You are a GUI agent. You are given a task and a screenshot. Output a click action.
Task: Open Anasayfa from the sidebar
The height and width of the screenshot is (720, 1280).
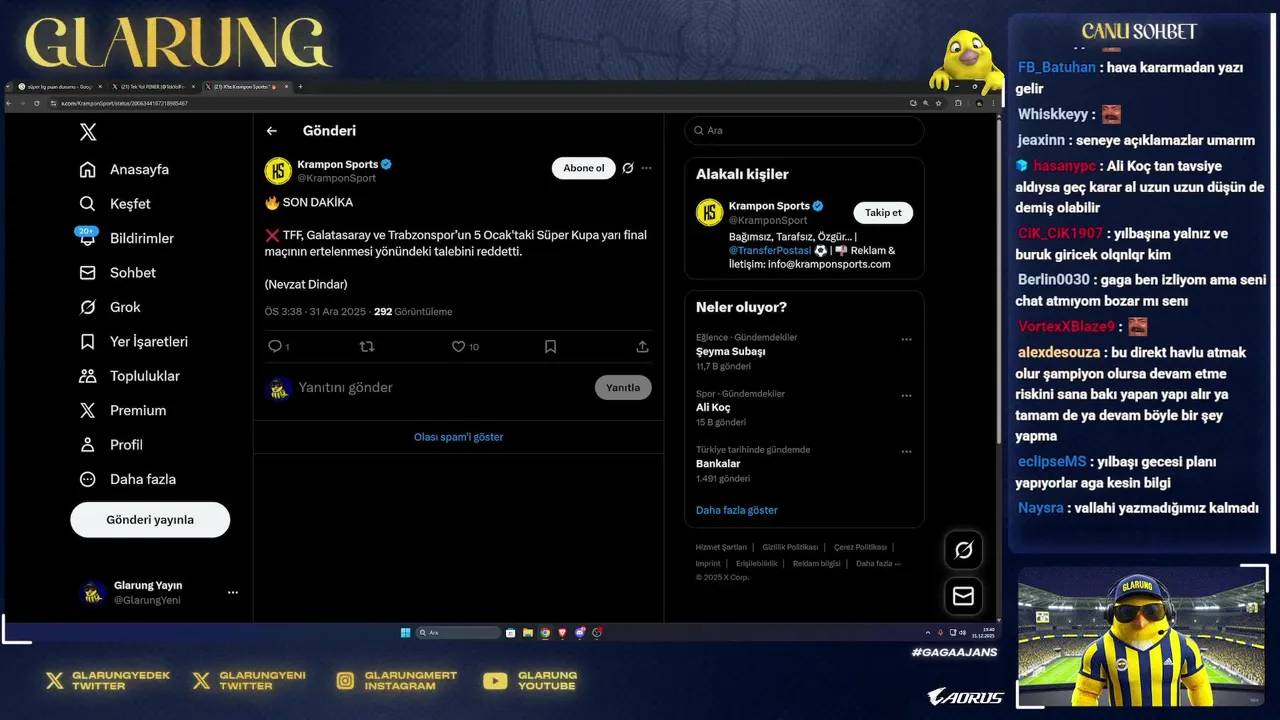[x=125, y=170]
